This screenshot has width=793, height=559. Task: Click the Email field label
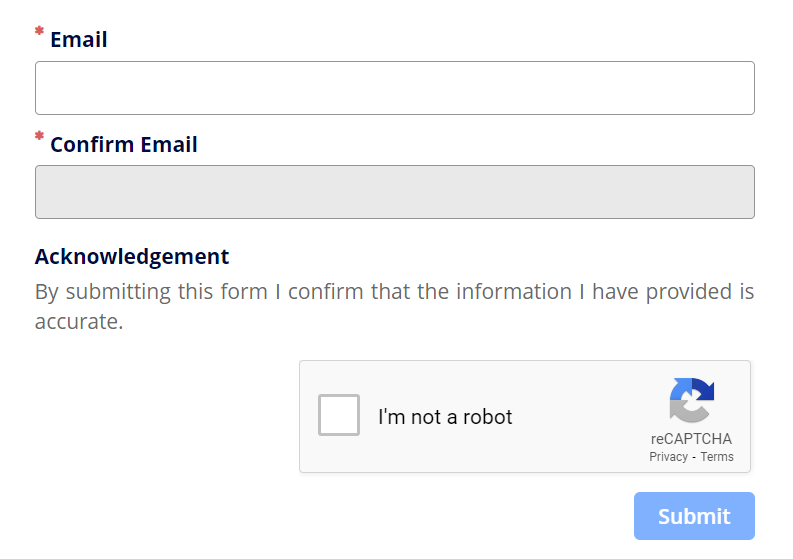(x=79, y=40)
